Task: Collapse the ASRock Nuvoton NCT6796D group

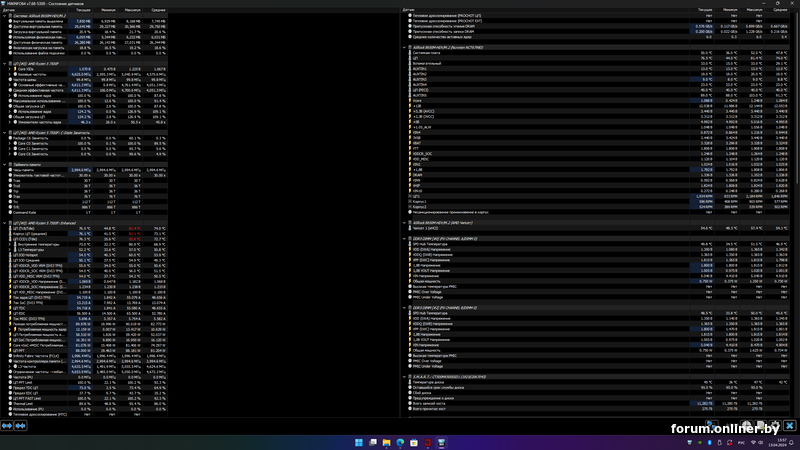Action: (404, 47)
